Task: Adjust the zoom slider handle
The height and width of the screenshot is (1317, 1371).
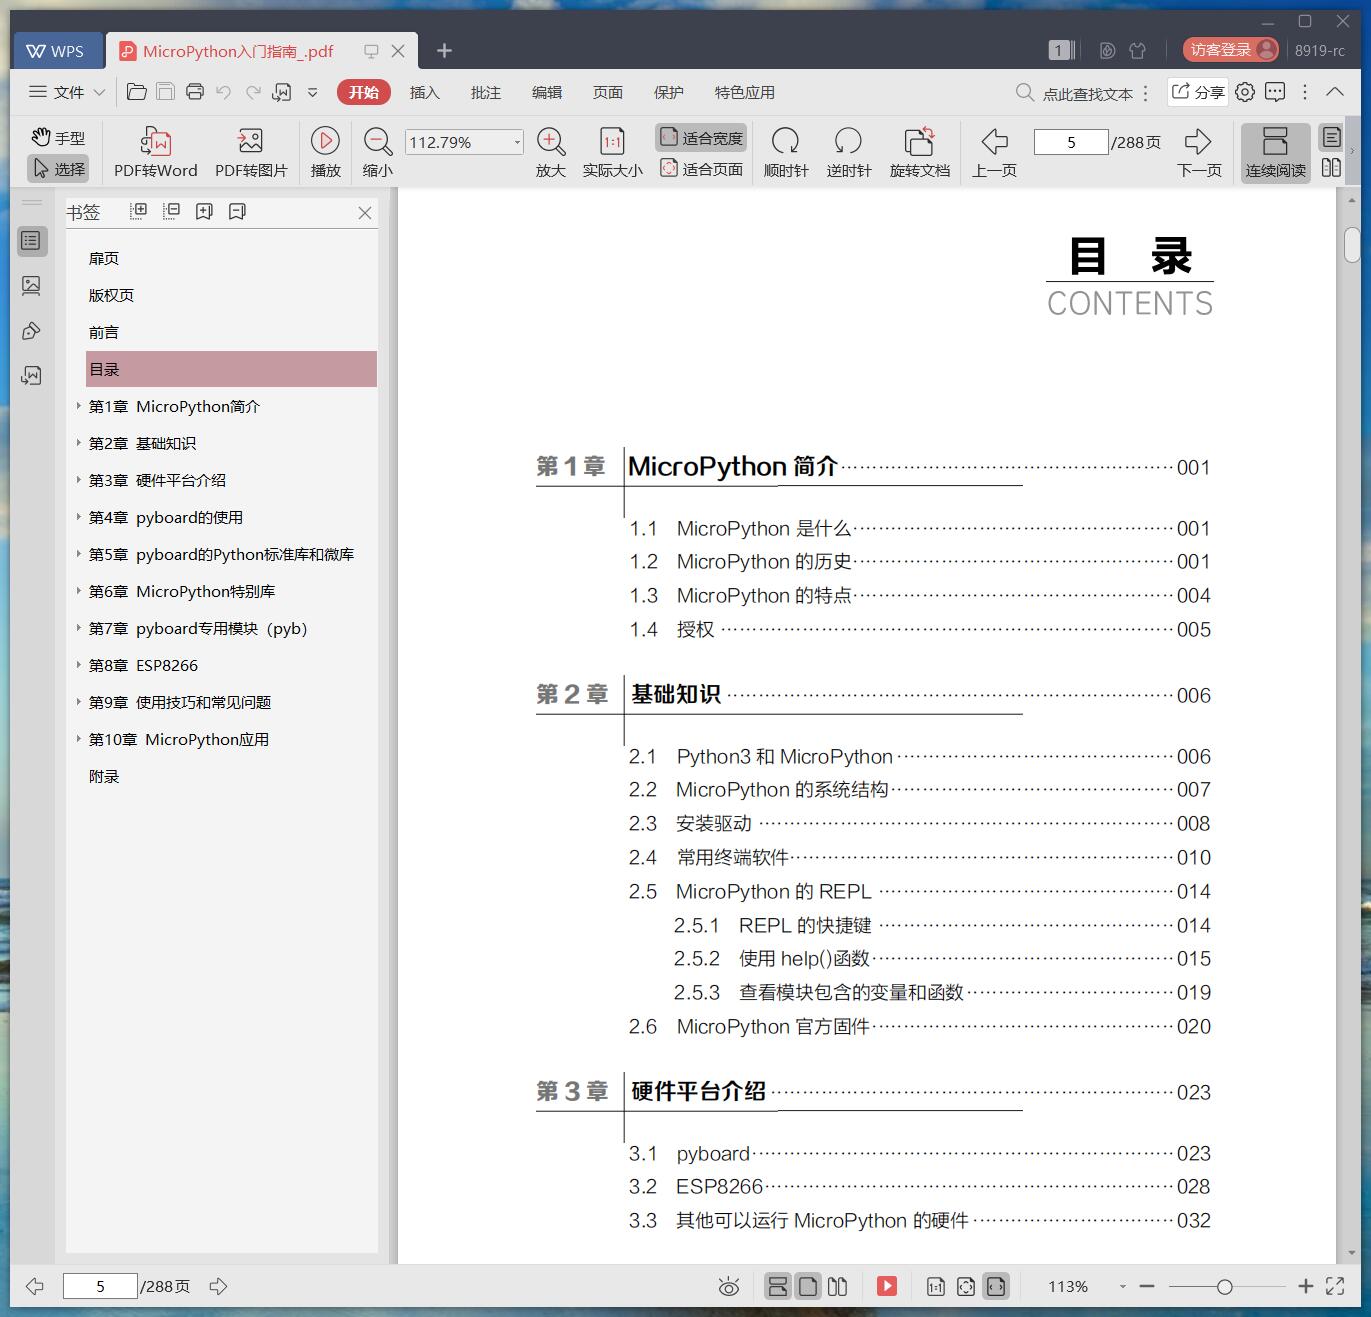Action: [x=1224, y=1287]
